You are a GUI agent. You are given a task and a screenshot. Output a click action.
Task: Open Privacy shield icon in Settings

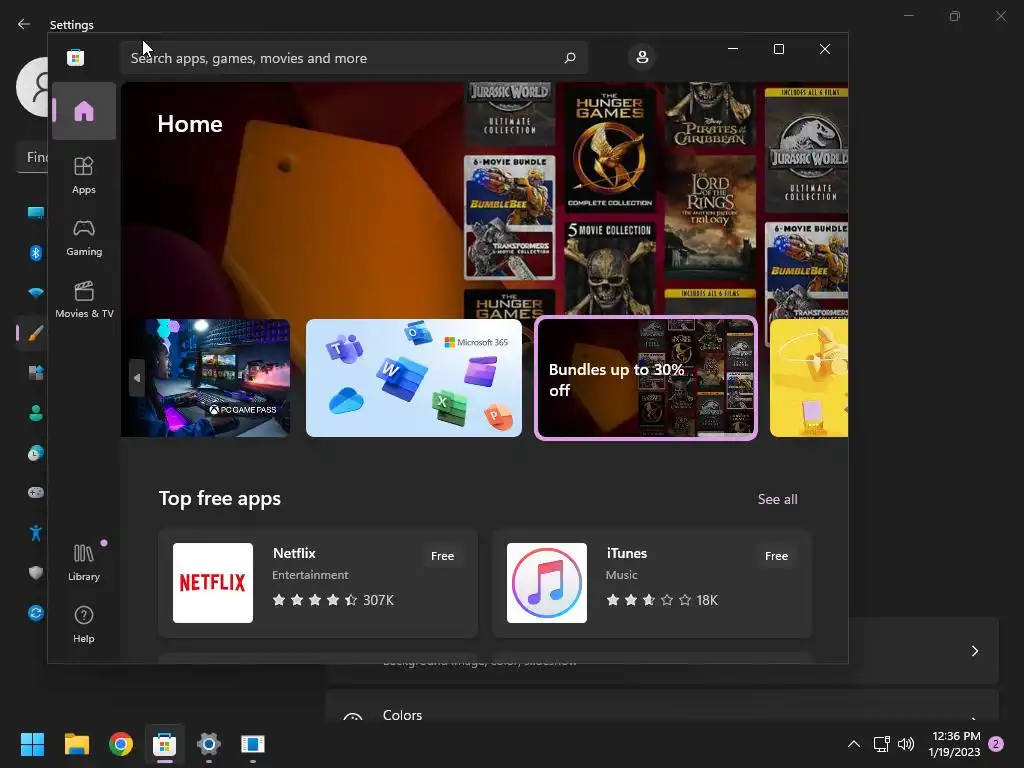tap(36, 573)
